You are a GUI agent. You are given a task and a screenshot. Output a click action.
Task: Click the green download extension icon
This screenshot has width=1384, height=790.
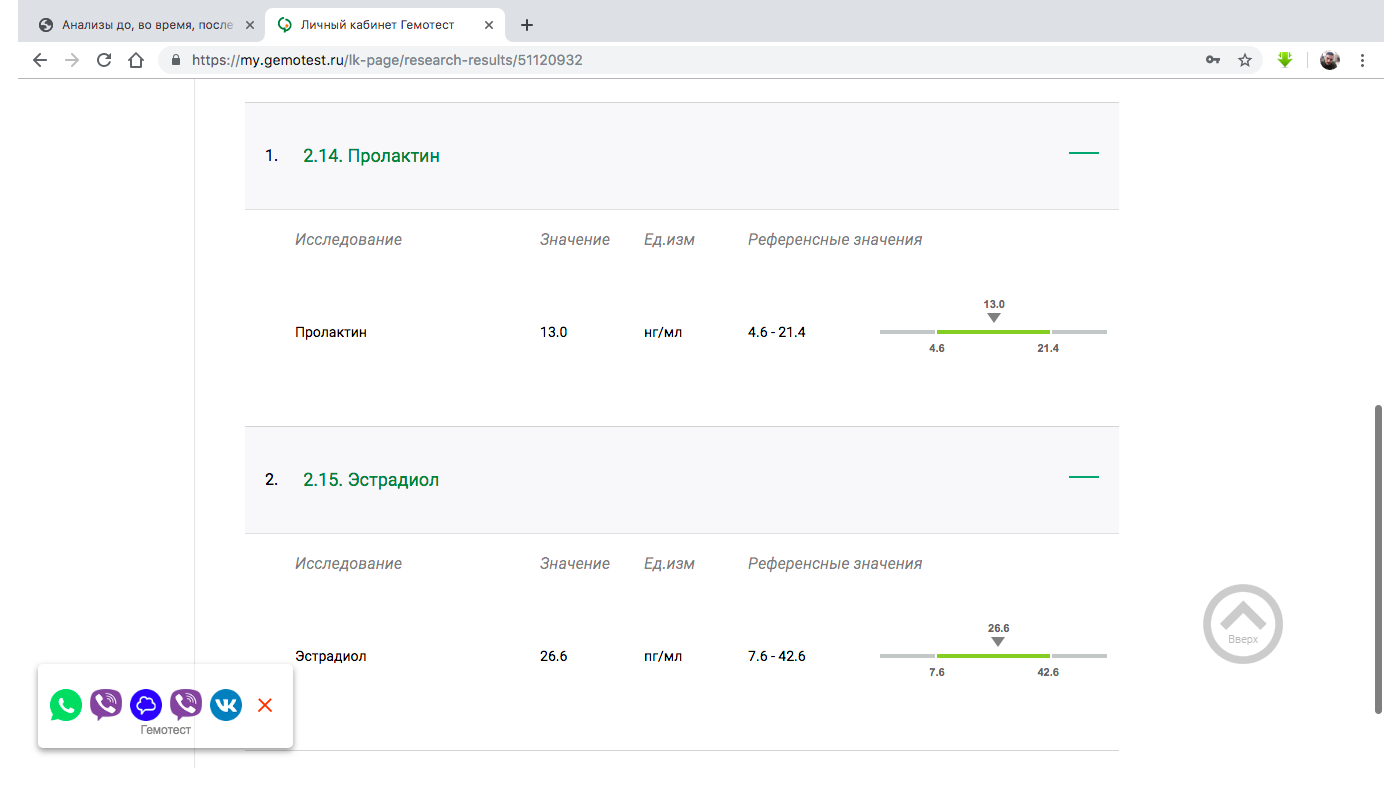click(x=1285, y=60)
